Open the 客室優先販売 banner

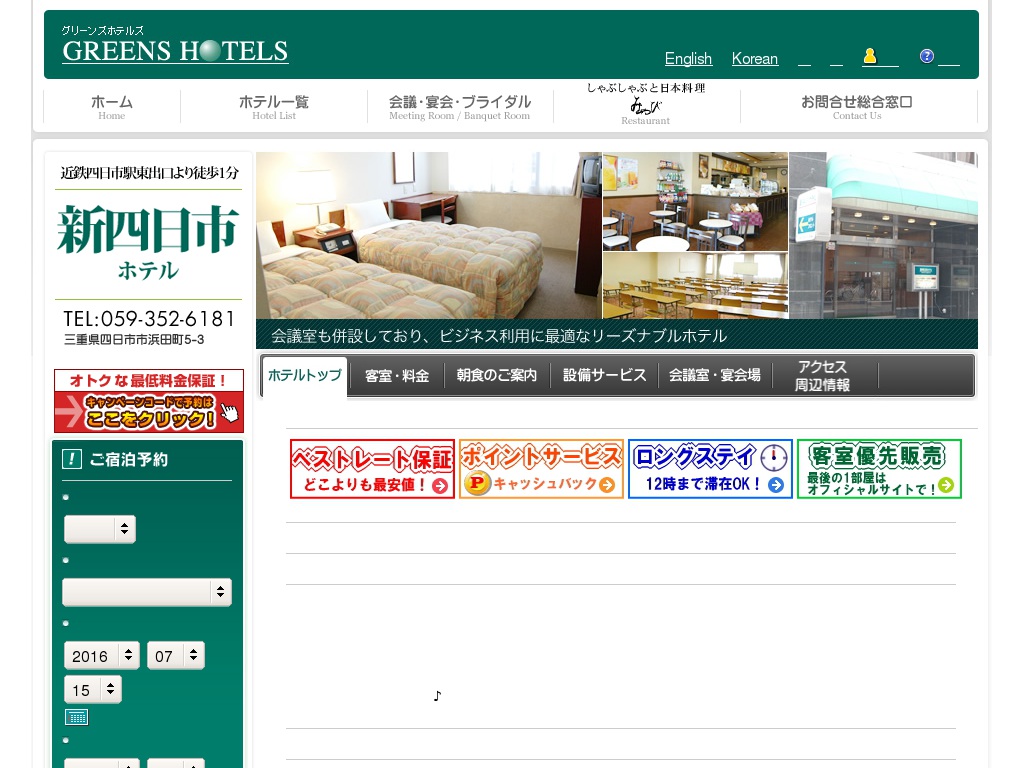880,469
